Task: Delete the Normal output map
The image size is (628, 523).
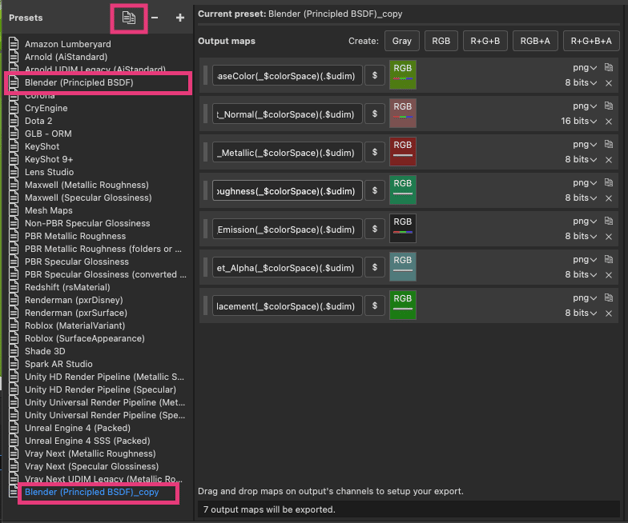Action: click(609, 121)
